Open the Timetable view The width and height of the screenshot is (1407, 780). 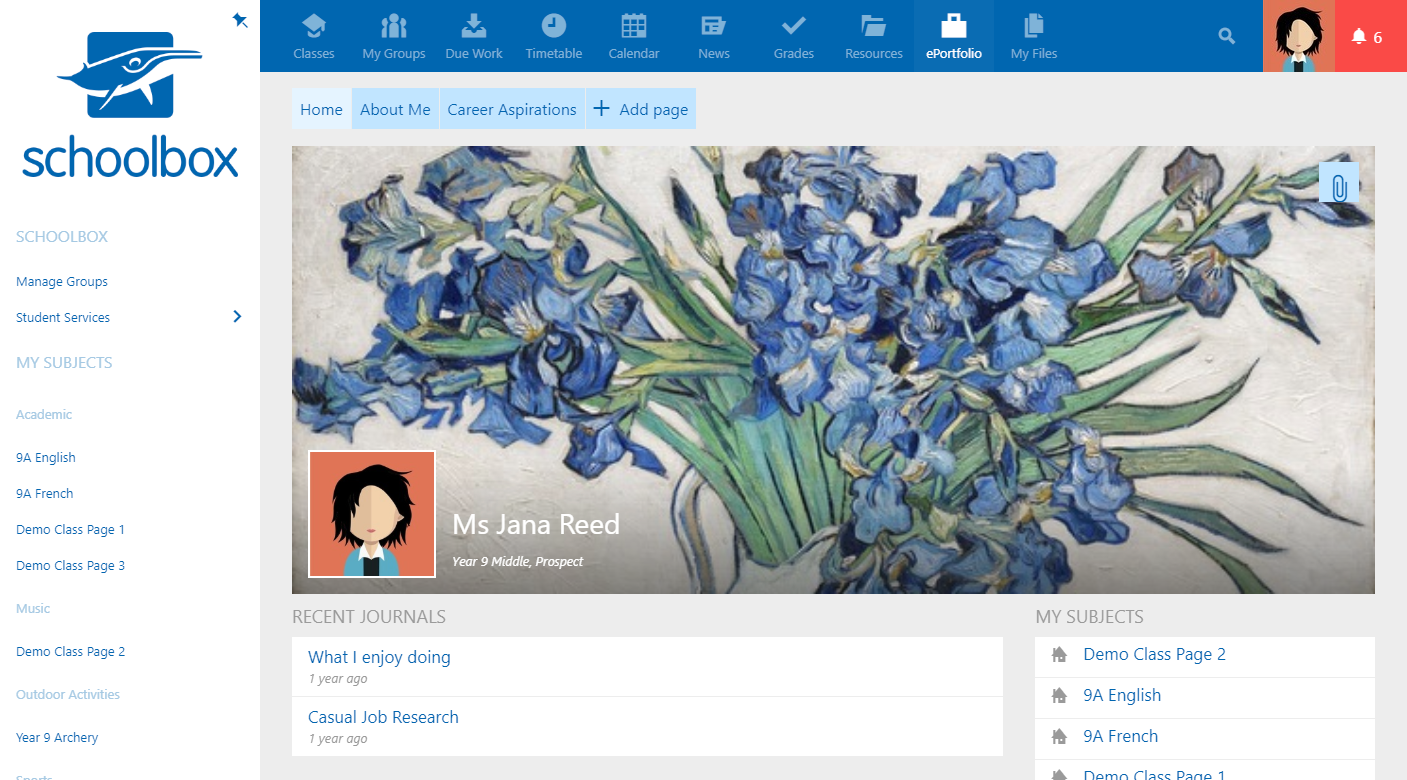[x=554, y=36]
